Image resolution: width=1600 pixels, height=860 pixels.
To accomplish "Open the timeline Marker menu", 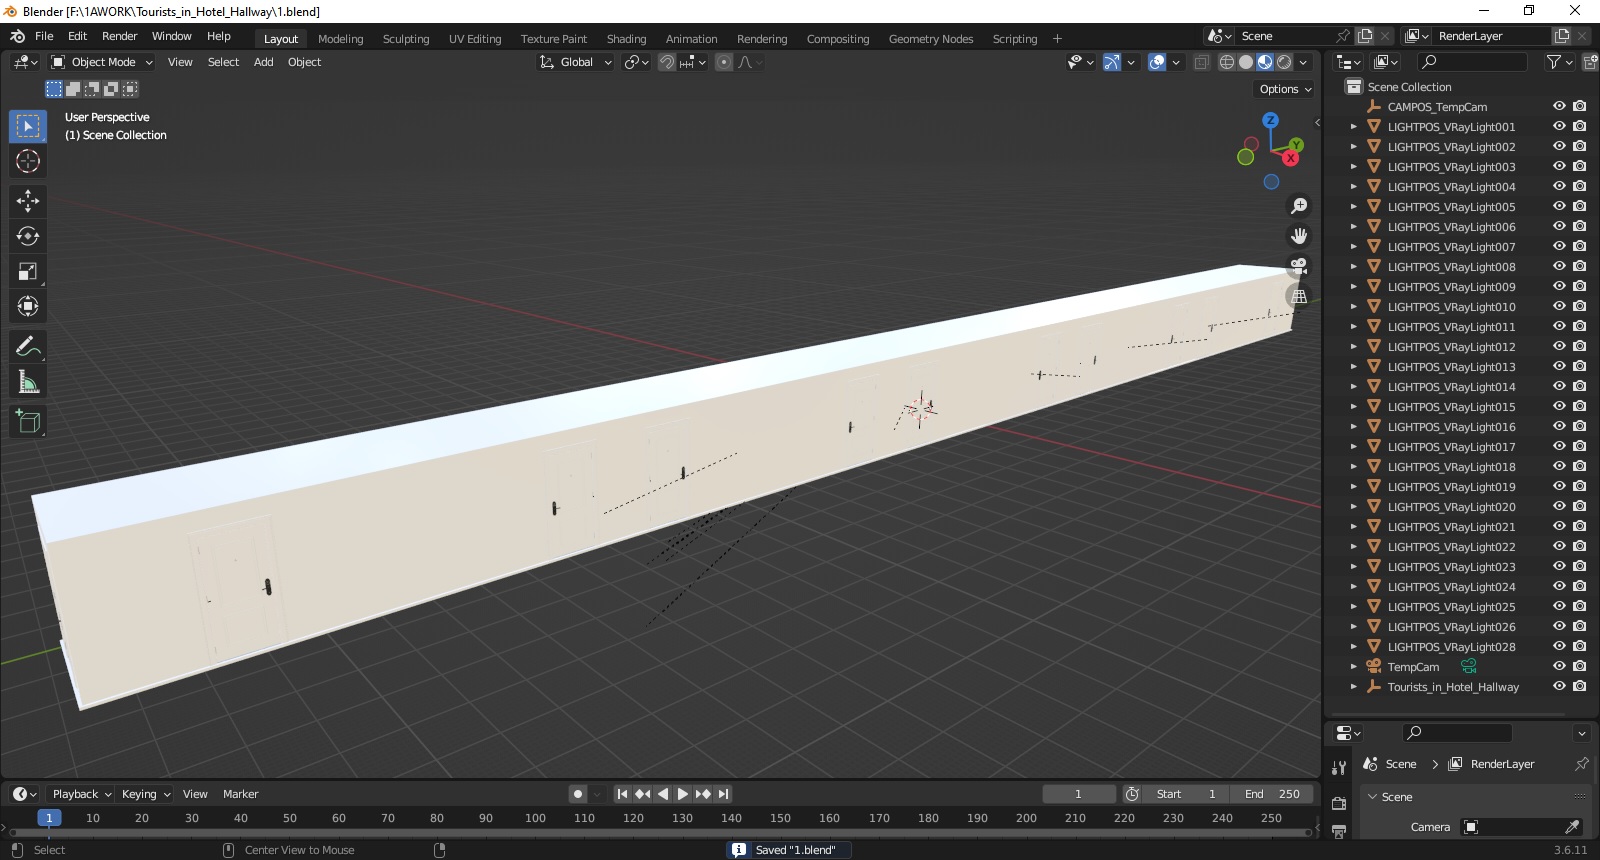I will (x=240, y=794).
